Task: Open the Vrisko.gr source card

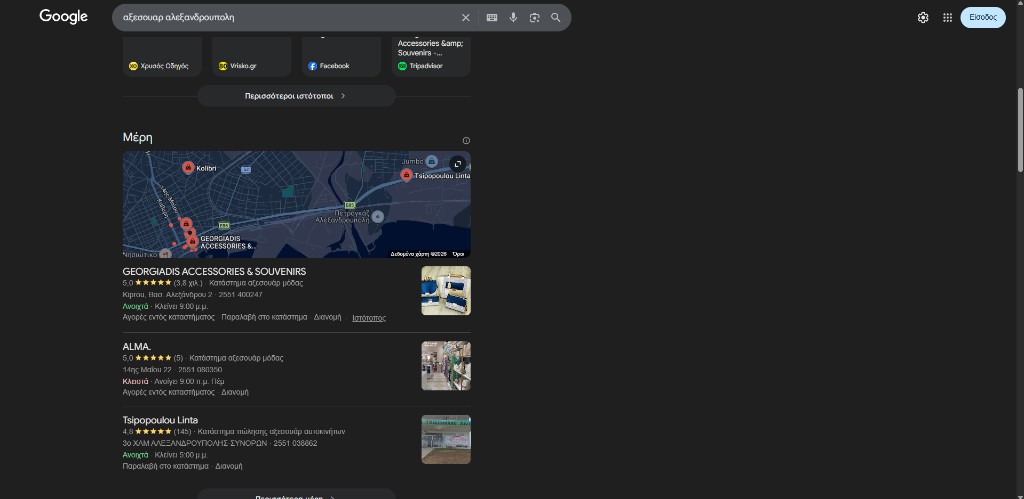Action: point(251,57)
